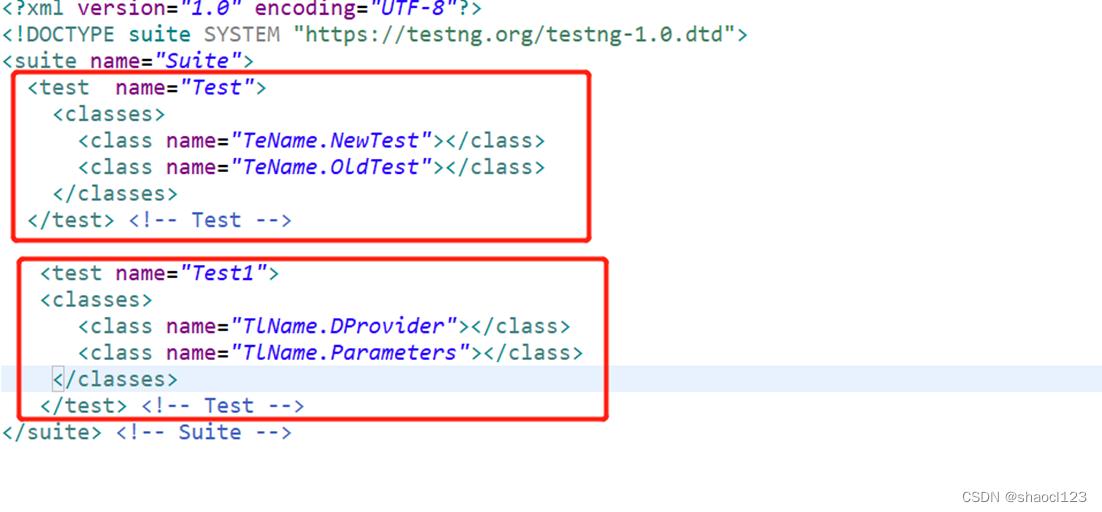Click the </test> line below highlighted row
The width and height of the screenshot is (1102, 512).
(172, 405)
